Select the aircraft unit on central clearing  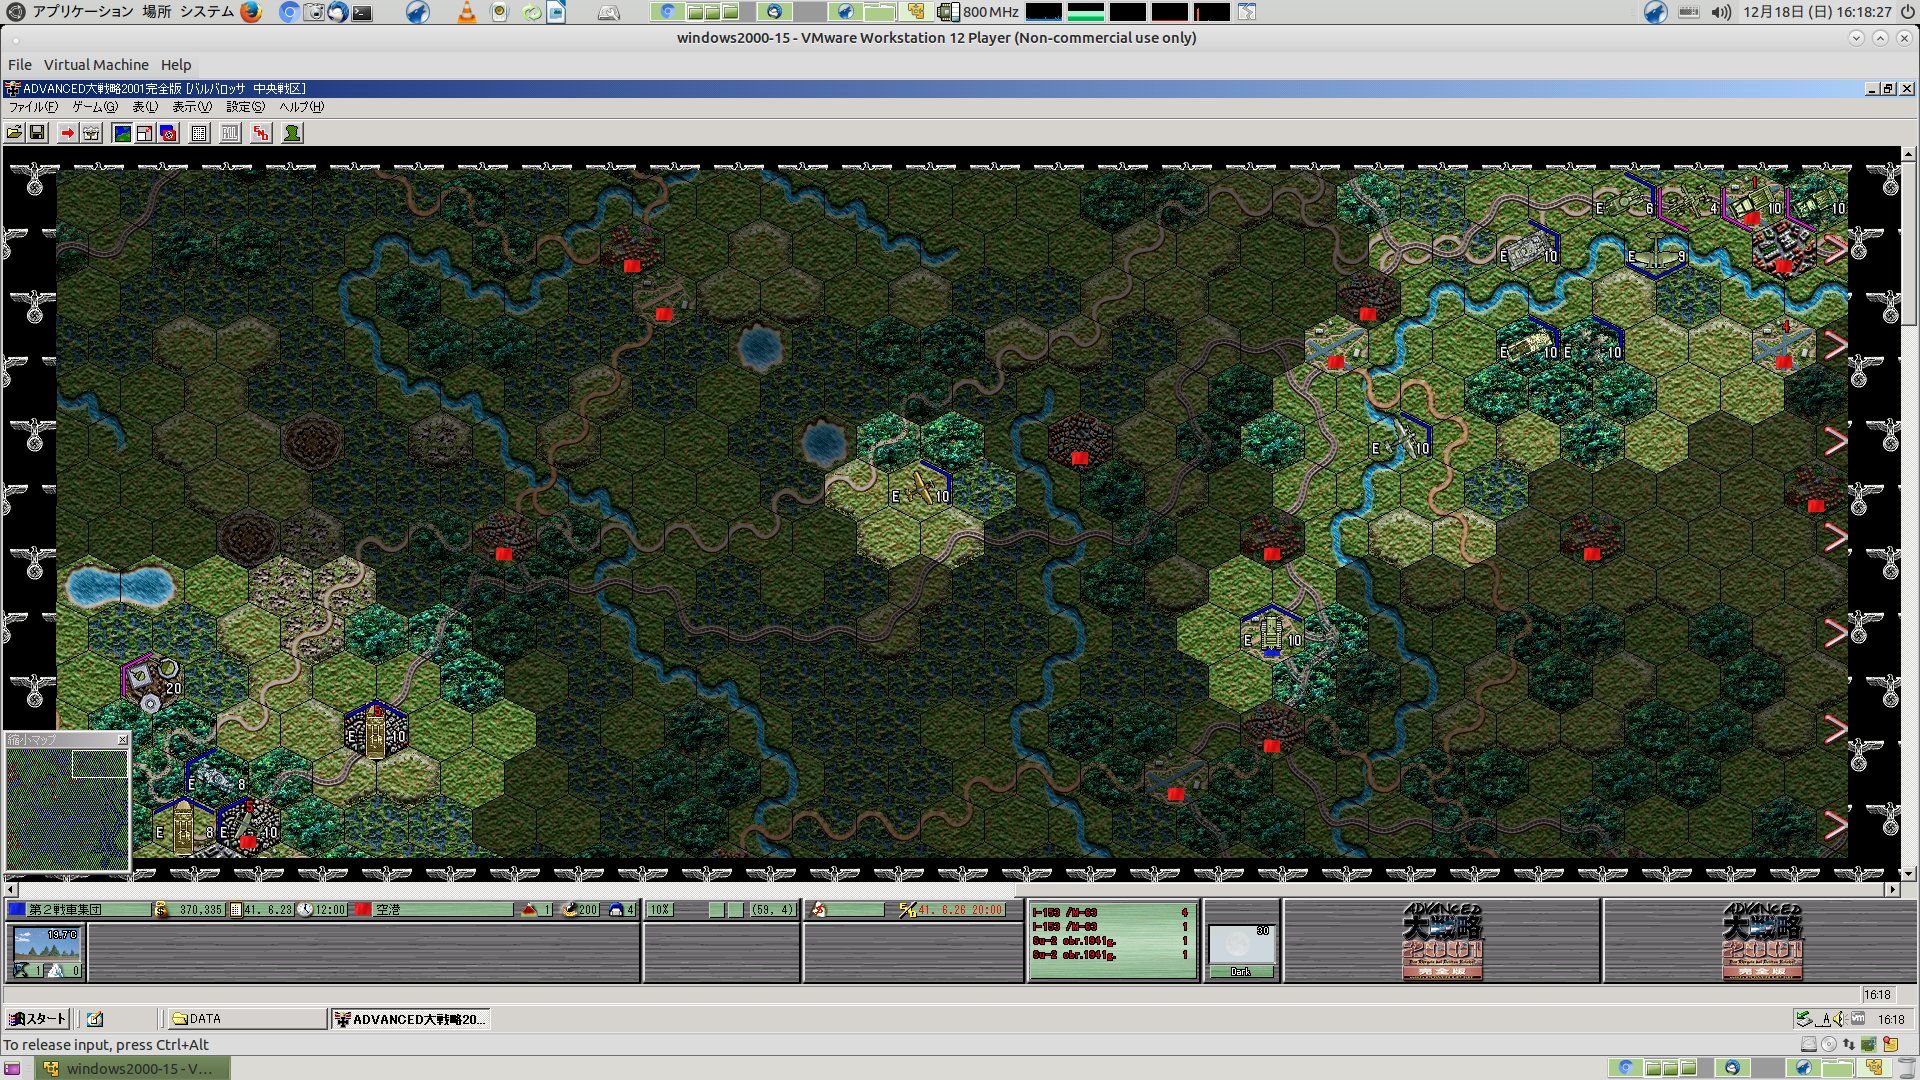point(922,489)
